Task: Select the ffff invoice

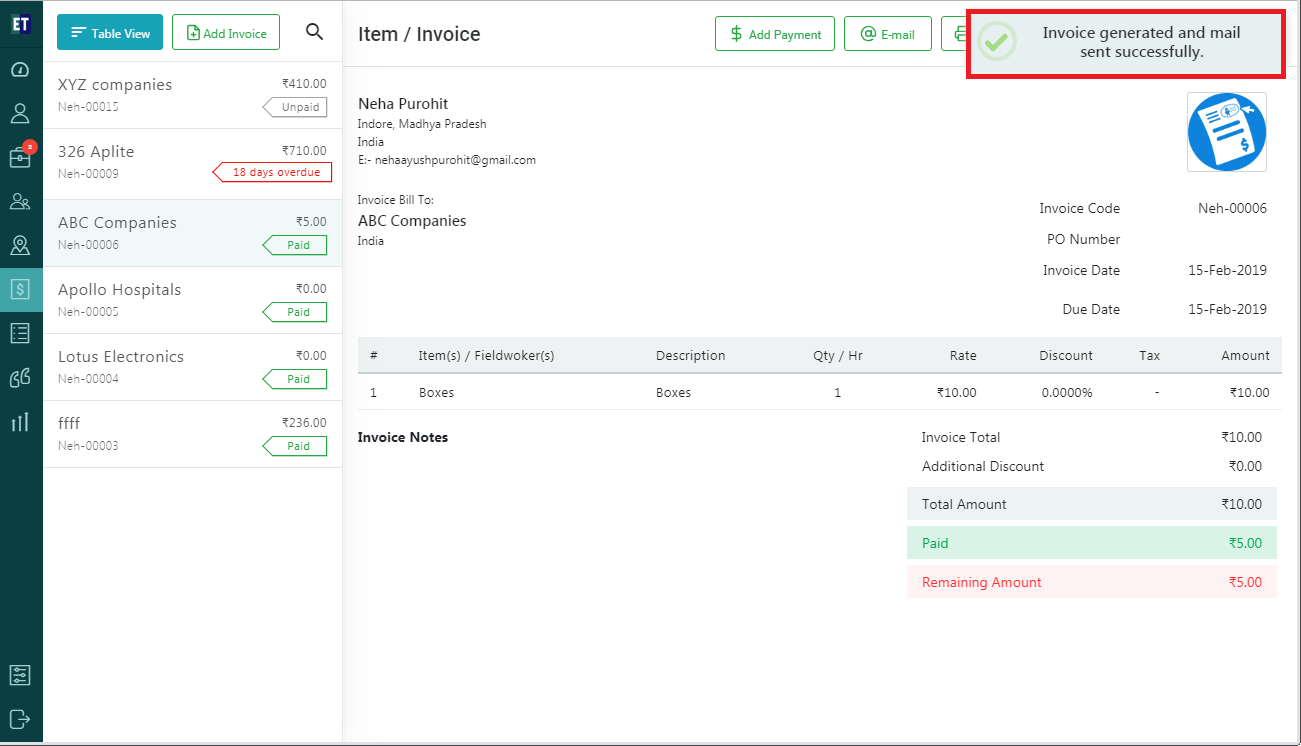Action: tap(192, 434)
